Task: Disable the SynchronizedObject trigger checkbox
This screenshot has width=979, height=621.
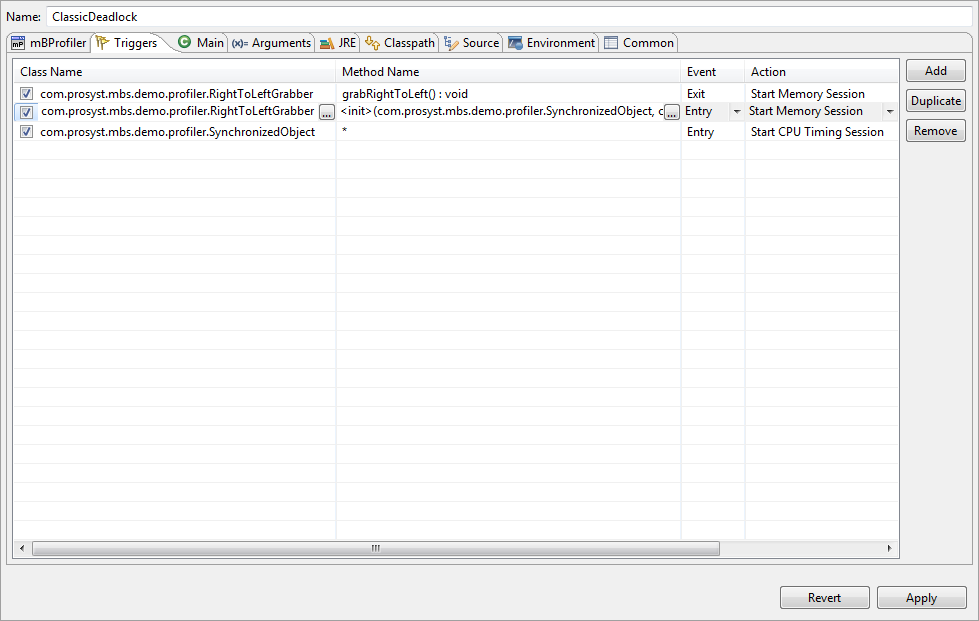Action: point(26,132)
